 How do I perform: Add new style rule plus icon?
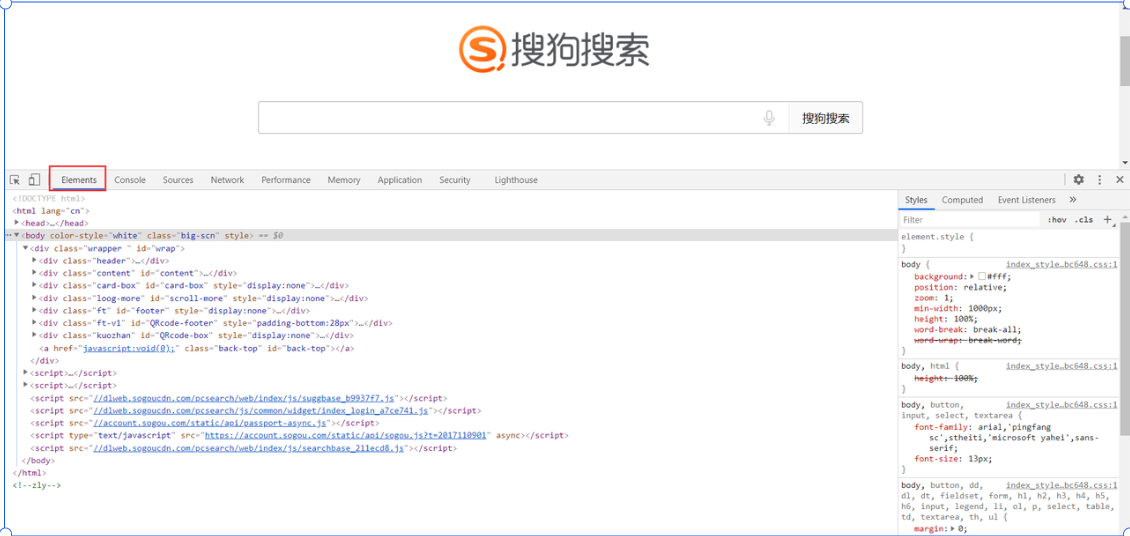coord(1108,220)
